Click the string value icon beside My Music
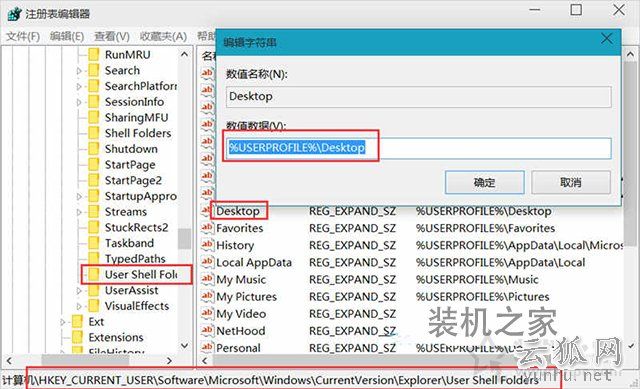Image resolution: width=640 pixels, height=389 pixels. click(x=207, y=279)
